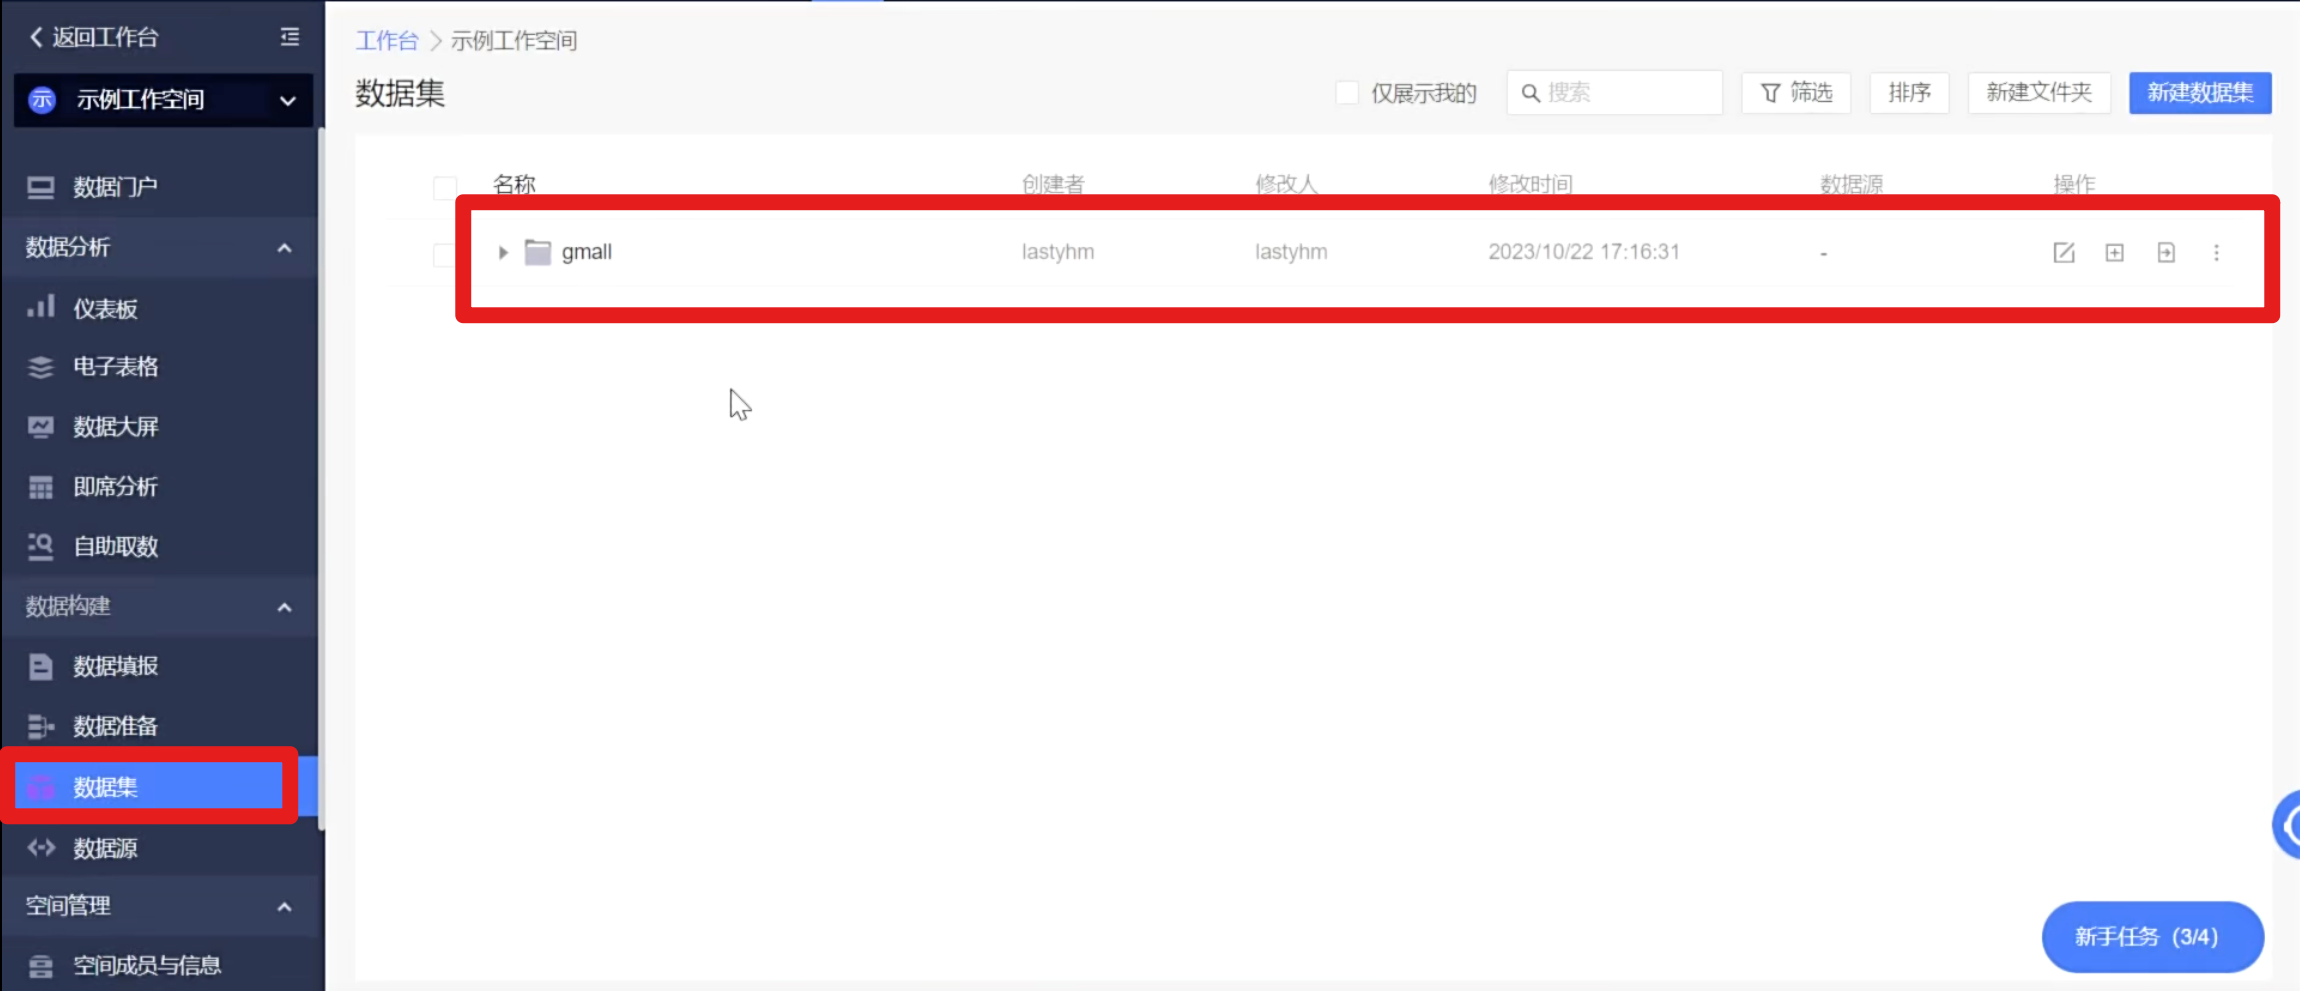Click the workspace avatar badge 示

click(42, 99)
